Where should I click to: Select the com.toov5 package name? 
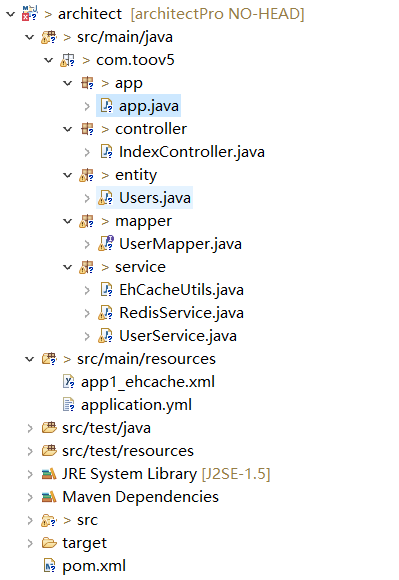(x=135, y=60)
